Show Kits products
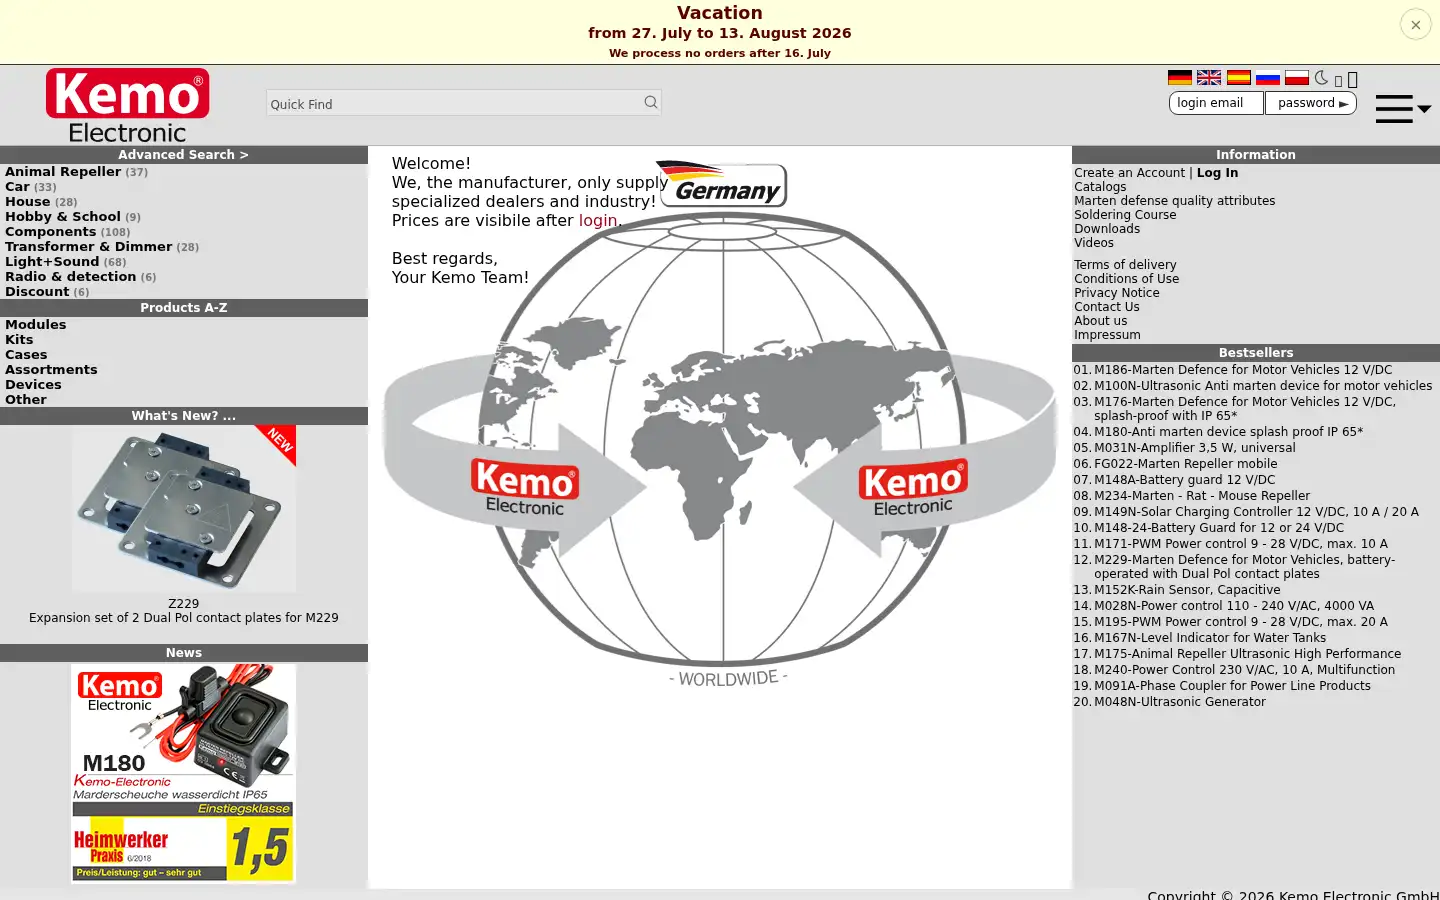This screenshot has height=900, width=1440. [19, 340]
